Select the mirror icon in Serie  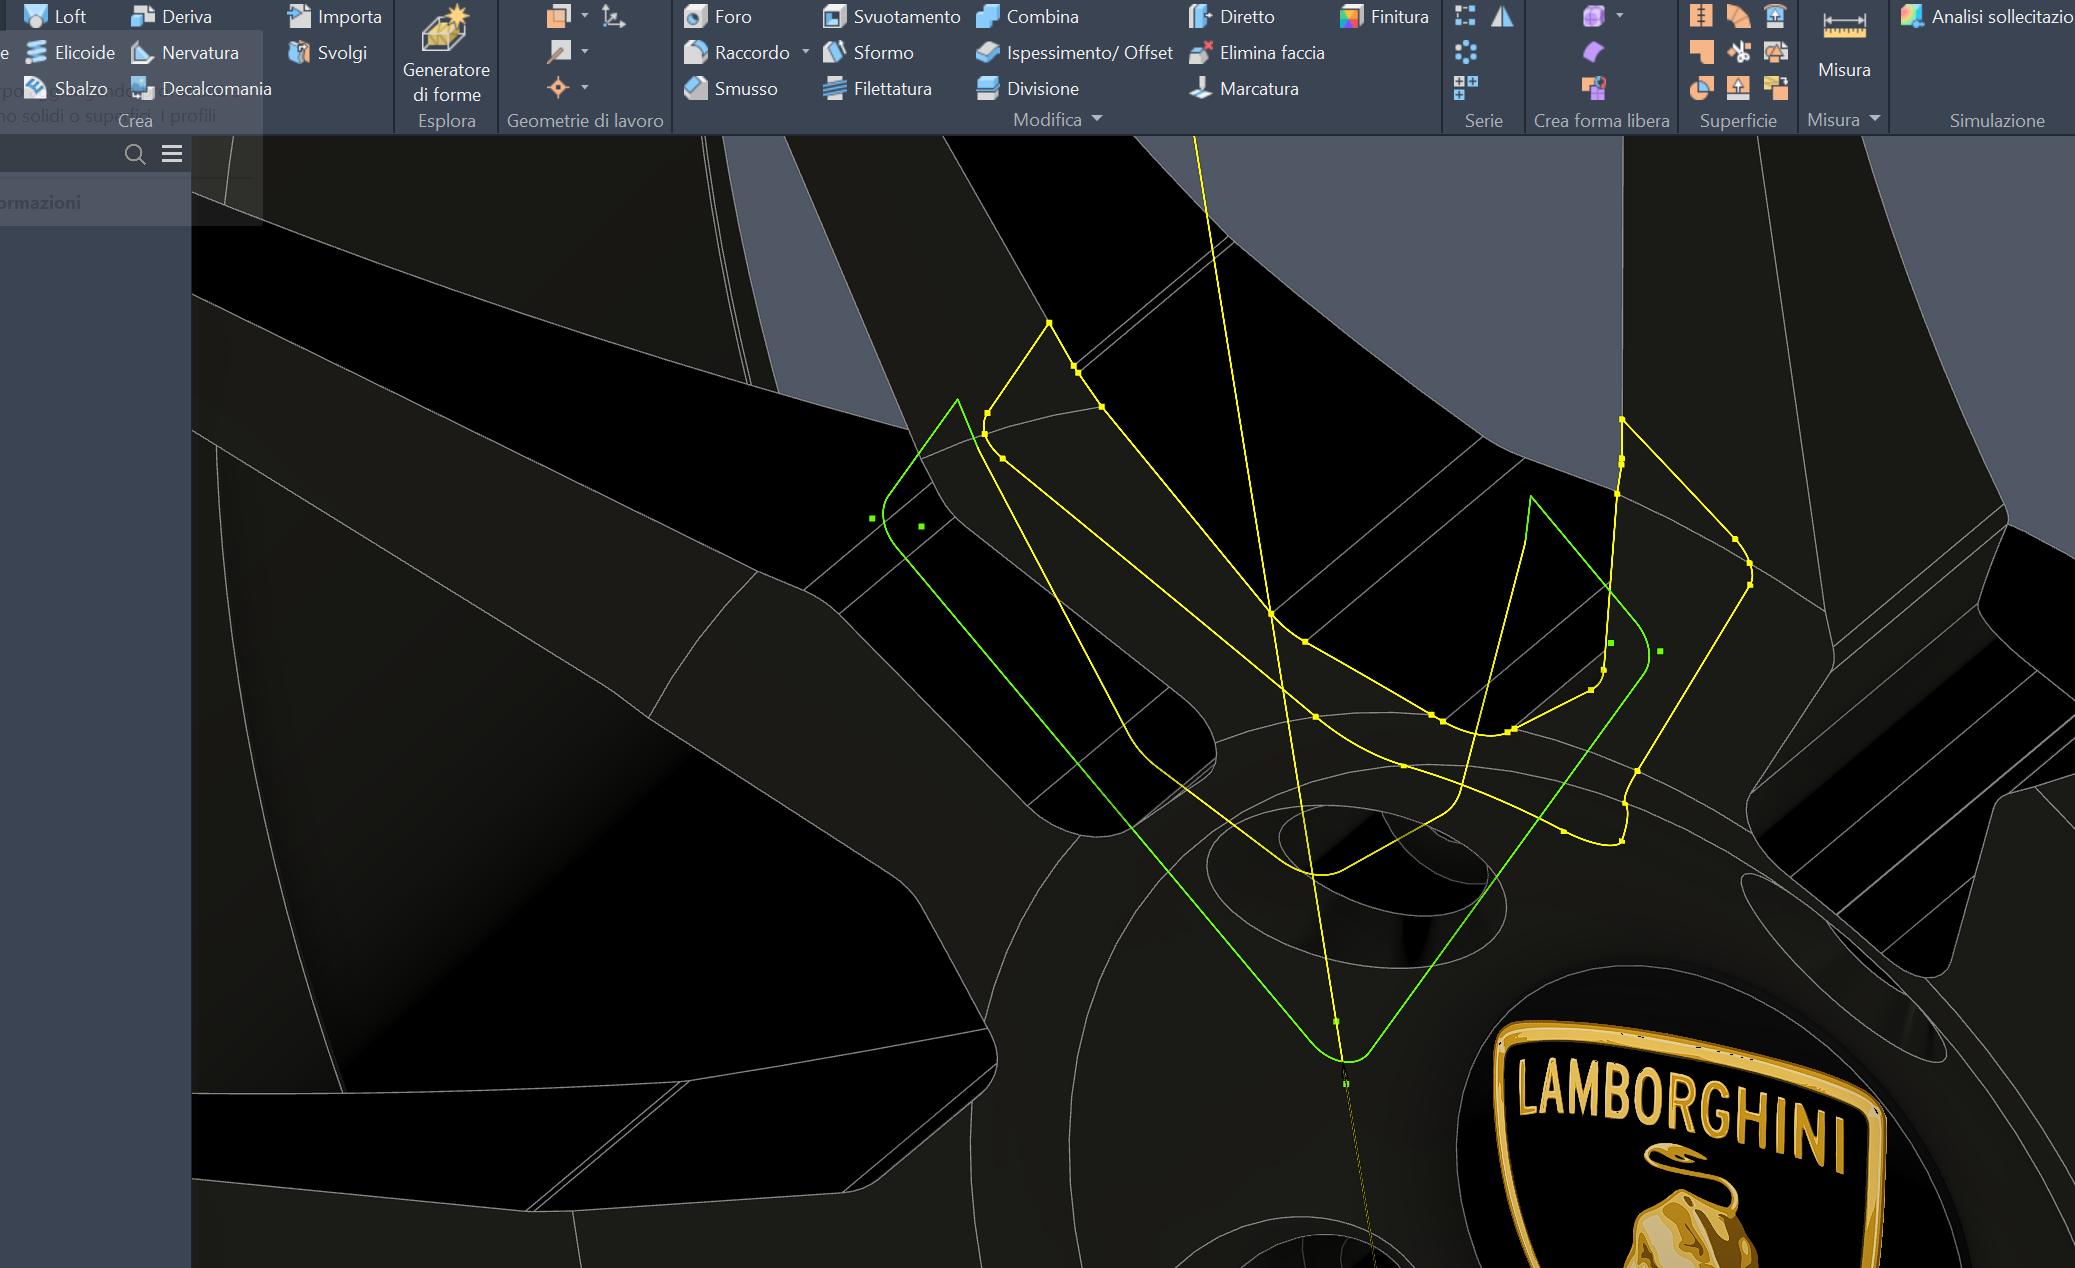pos(1502,16)
